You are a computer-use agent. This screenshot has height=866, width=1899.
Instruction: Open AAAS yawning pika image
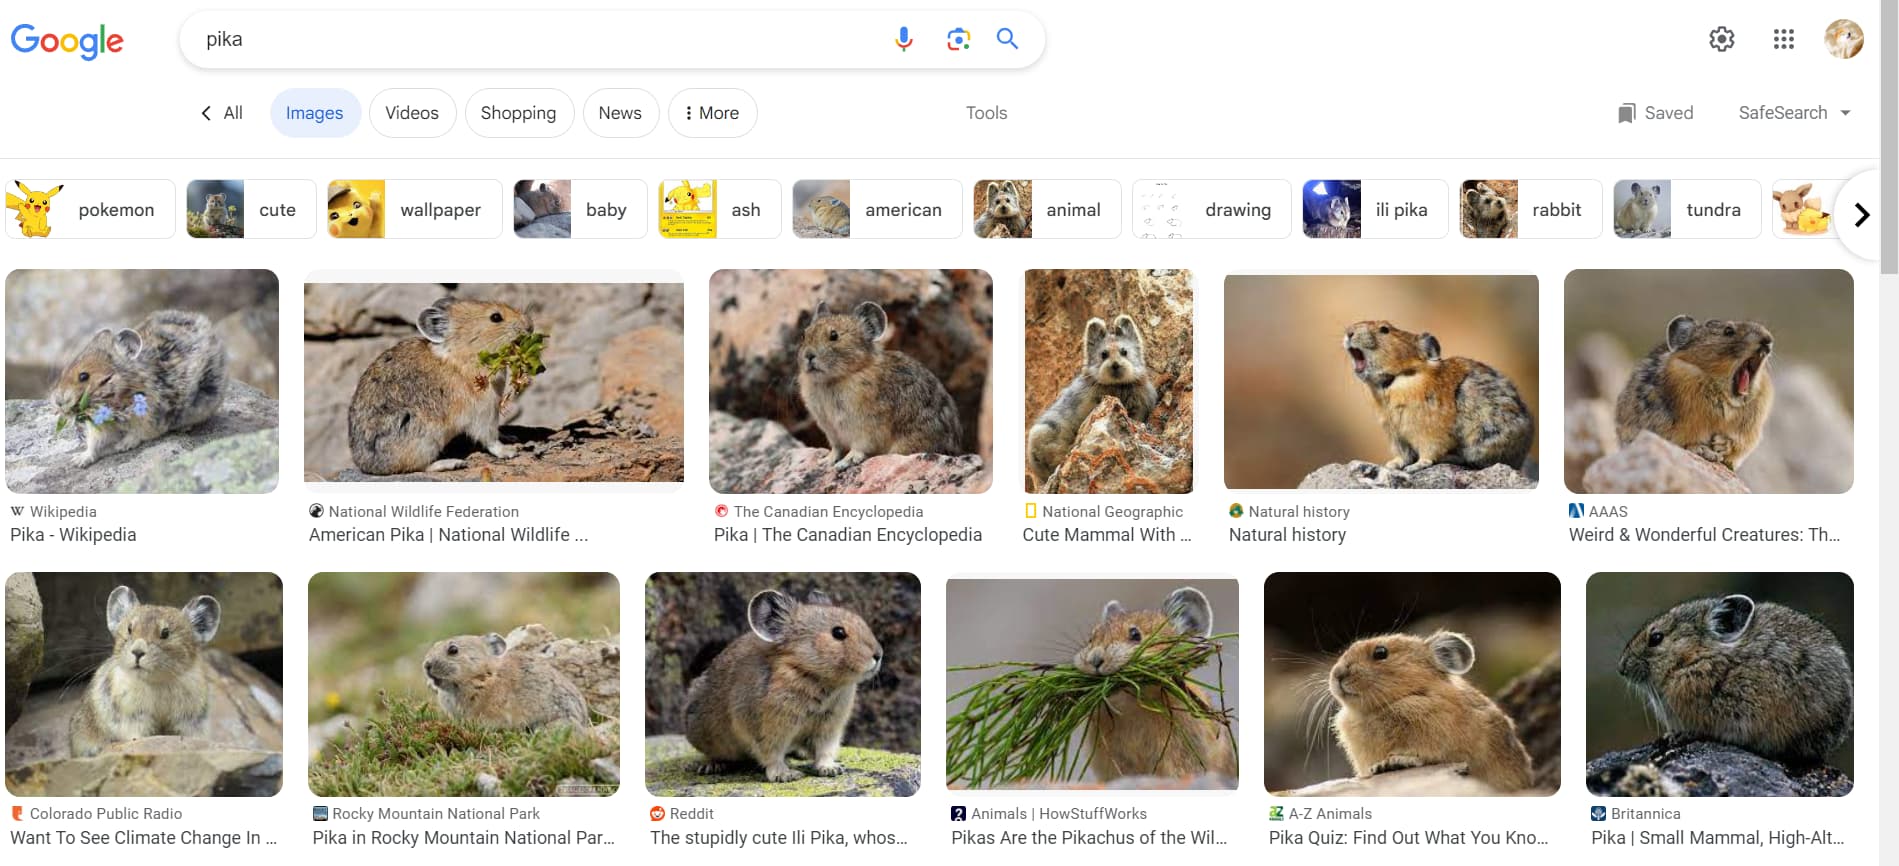pos(1709,381)
